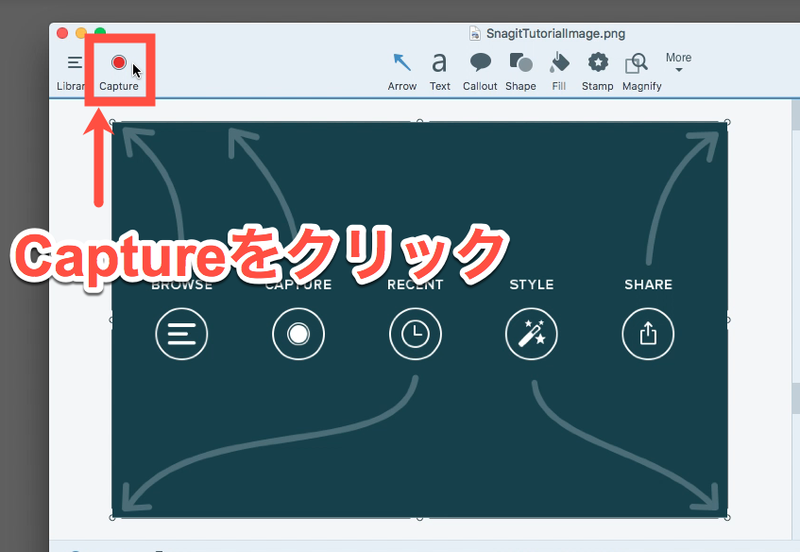Click the top-center selection handle of image
Viewport: 800px width, 552px height.
(x=420, y=121)
